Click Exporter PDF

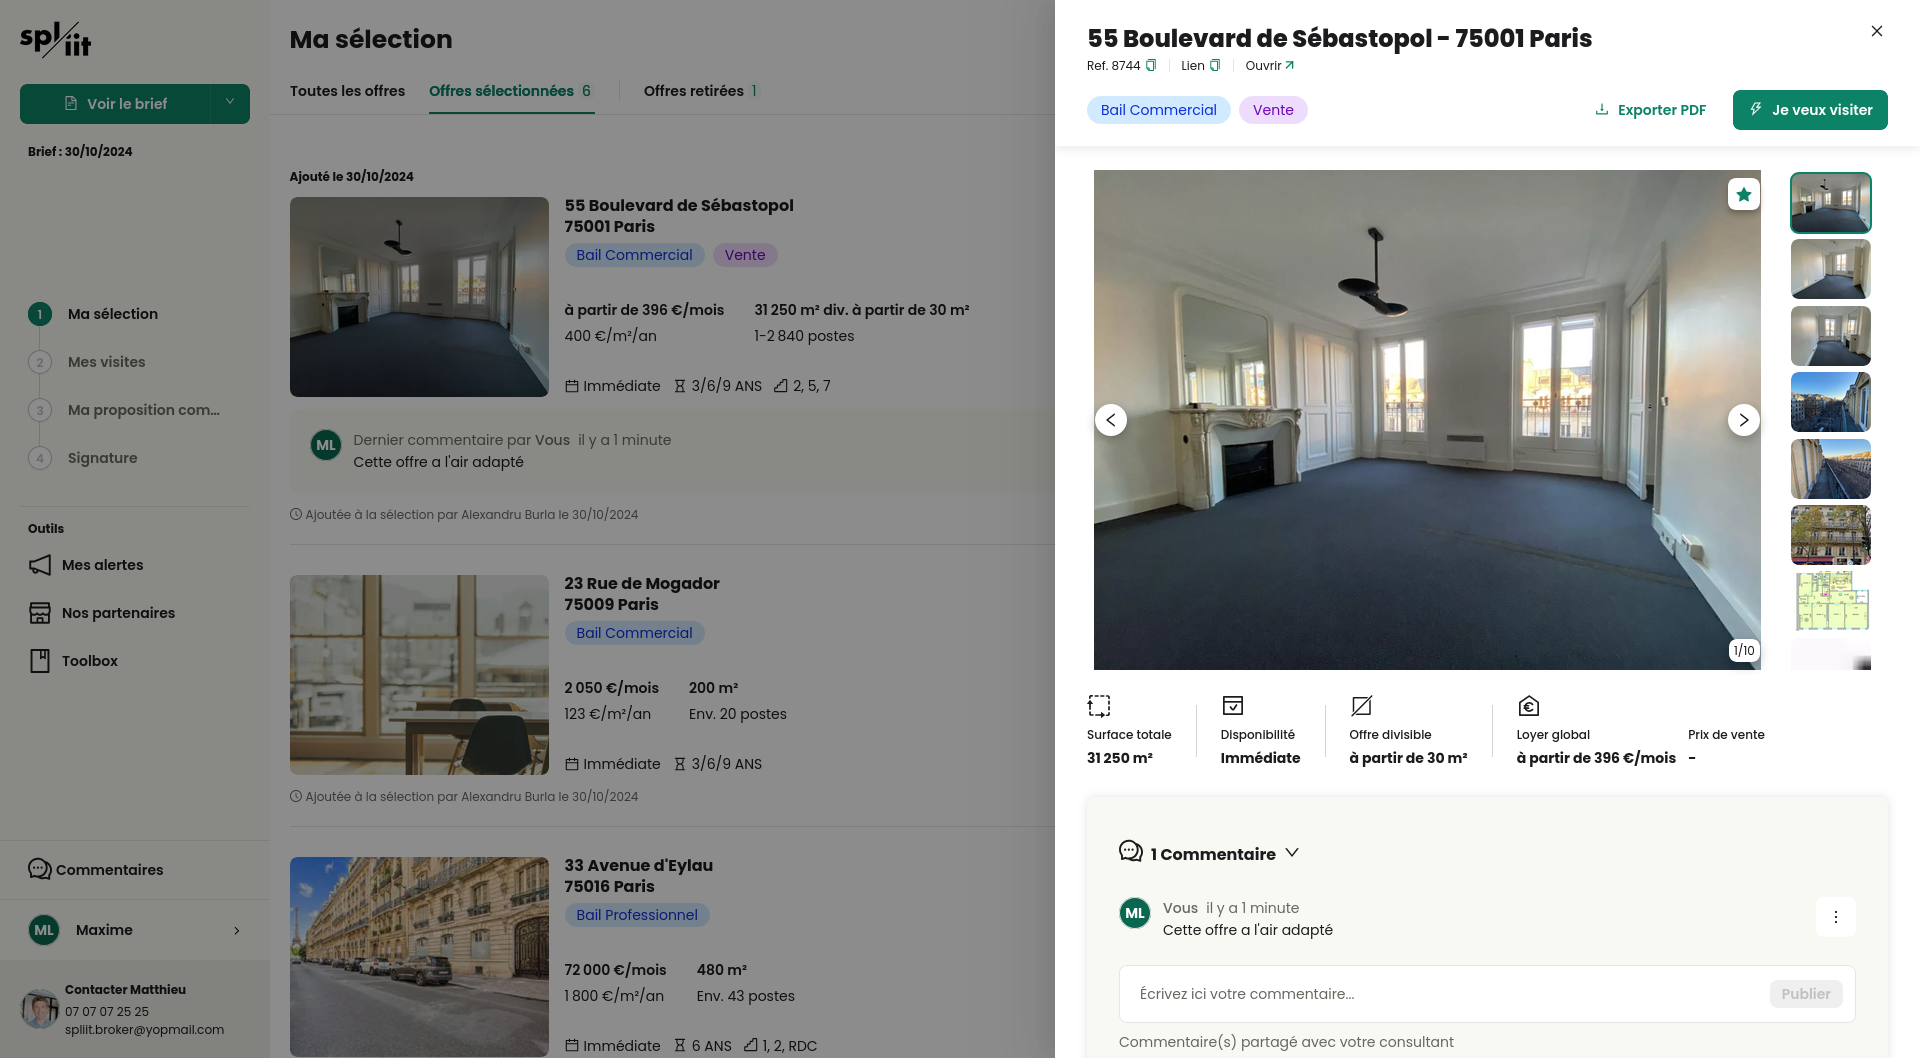[x=1651, y=110]
